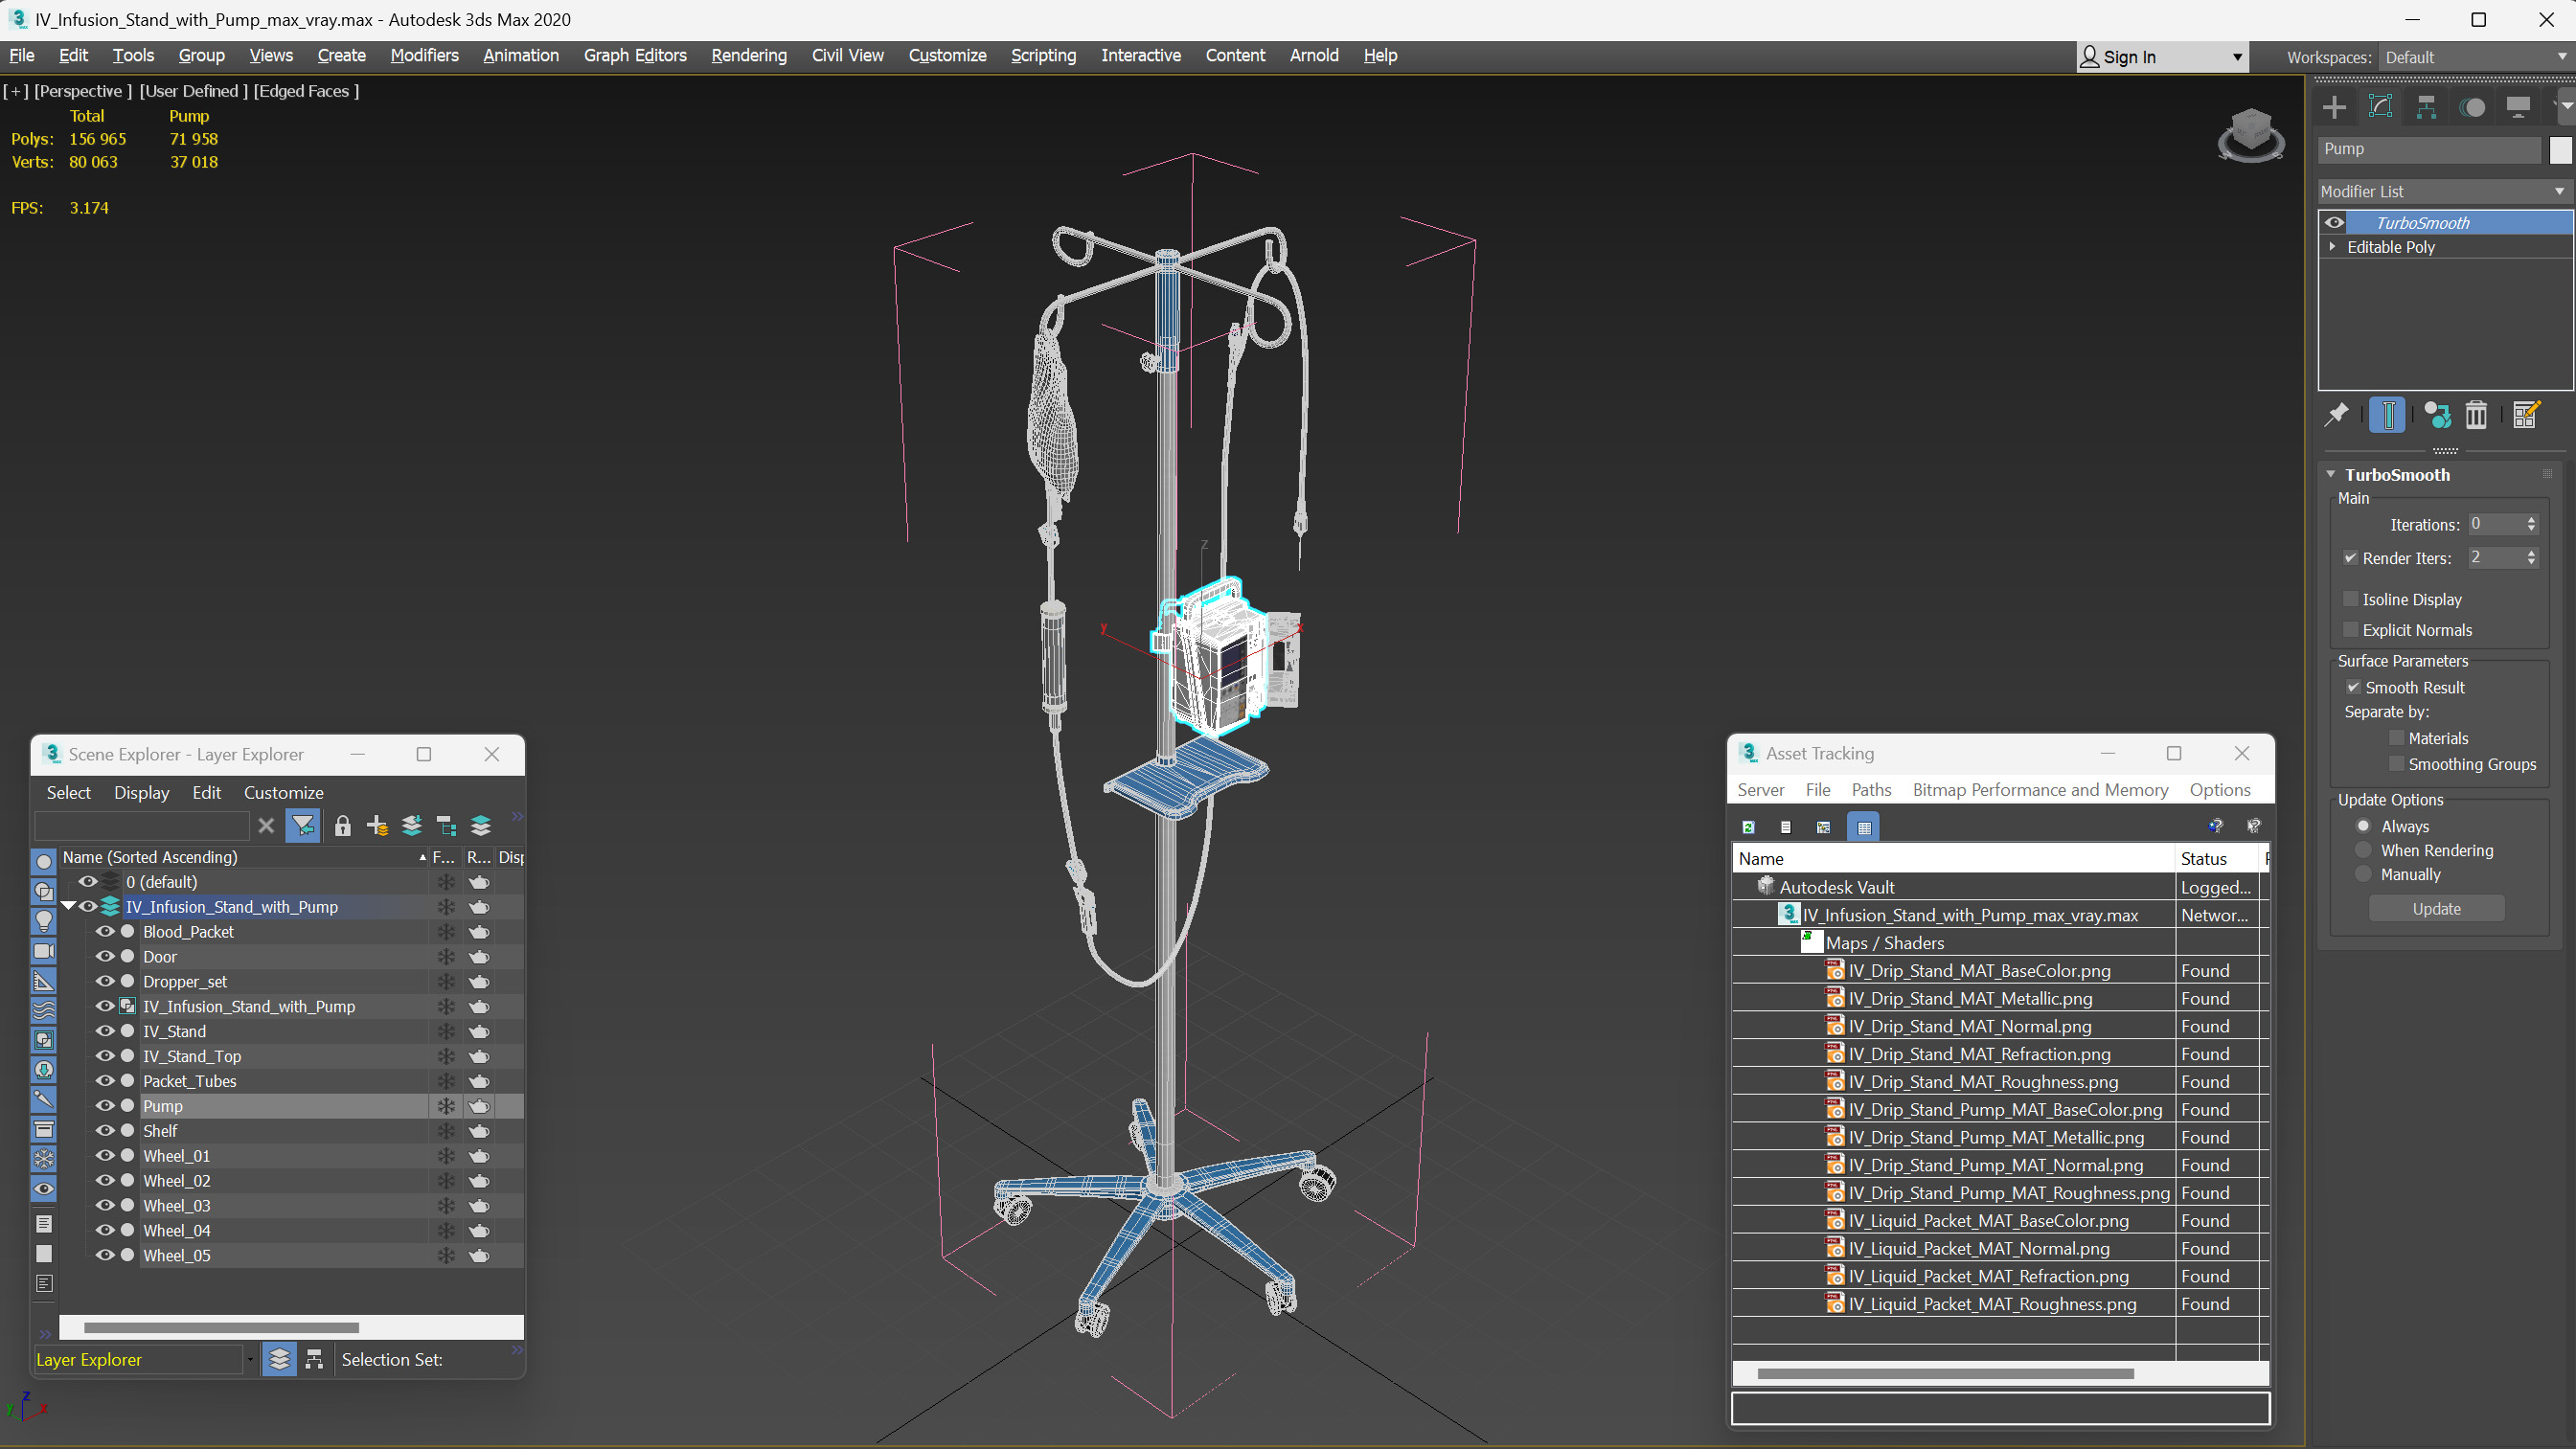Click the Edged Faces viewport label
The width and height of the screenshot is (2576, 1449).
click(x=306, y=91)
